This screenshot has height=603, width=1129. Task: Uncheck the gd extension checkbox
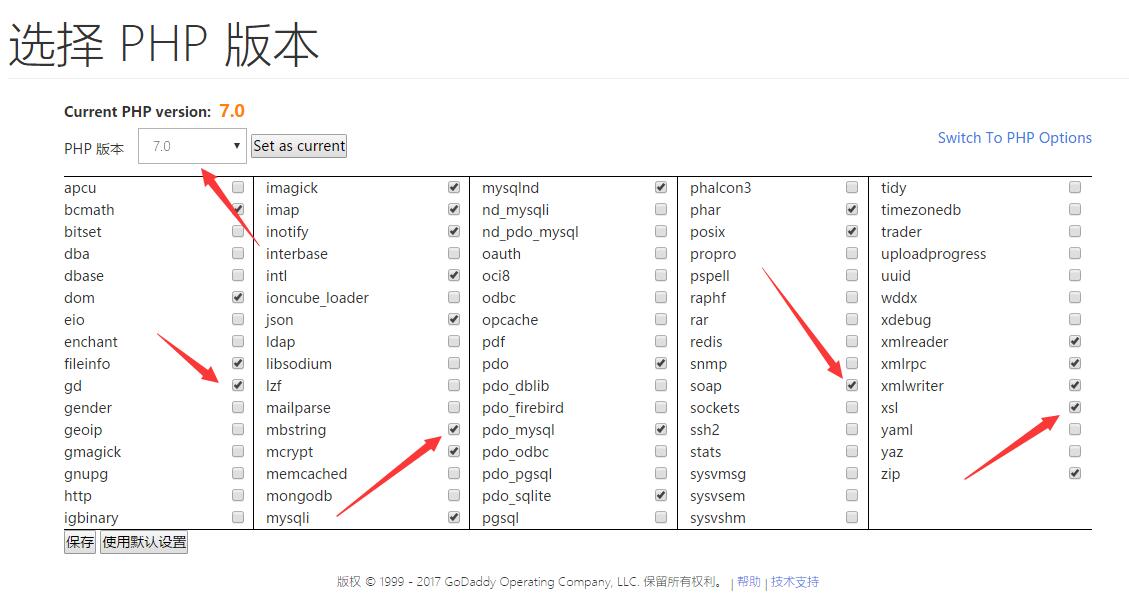click(238, 385)
